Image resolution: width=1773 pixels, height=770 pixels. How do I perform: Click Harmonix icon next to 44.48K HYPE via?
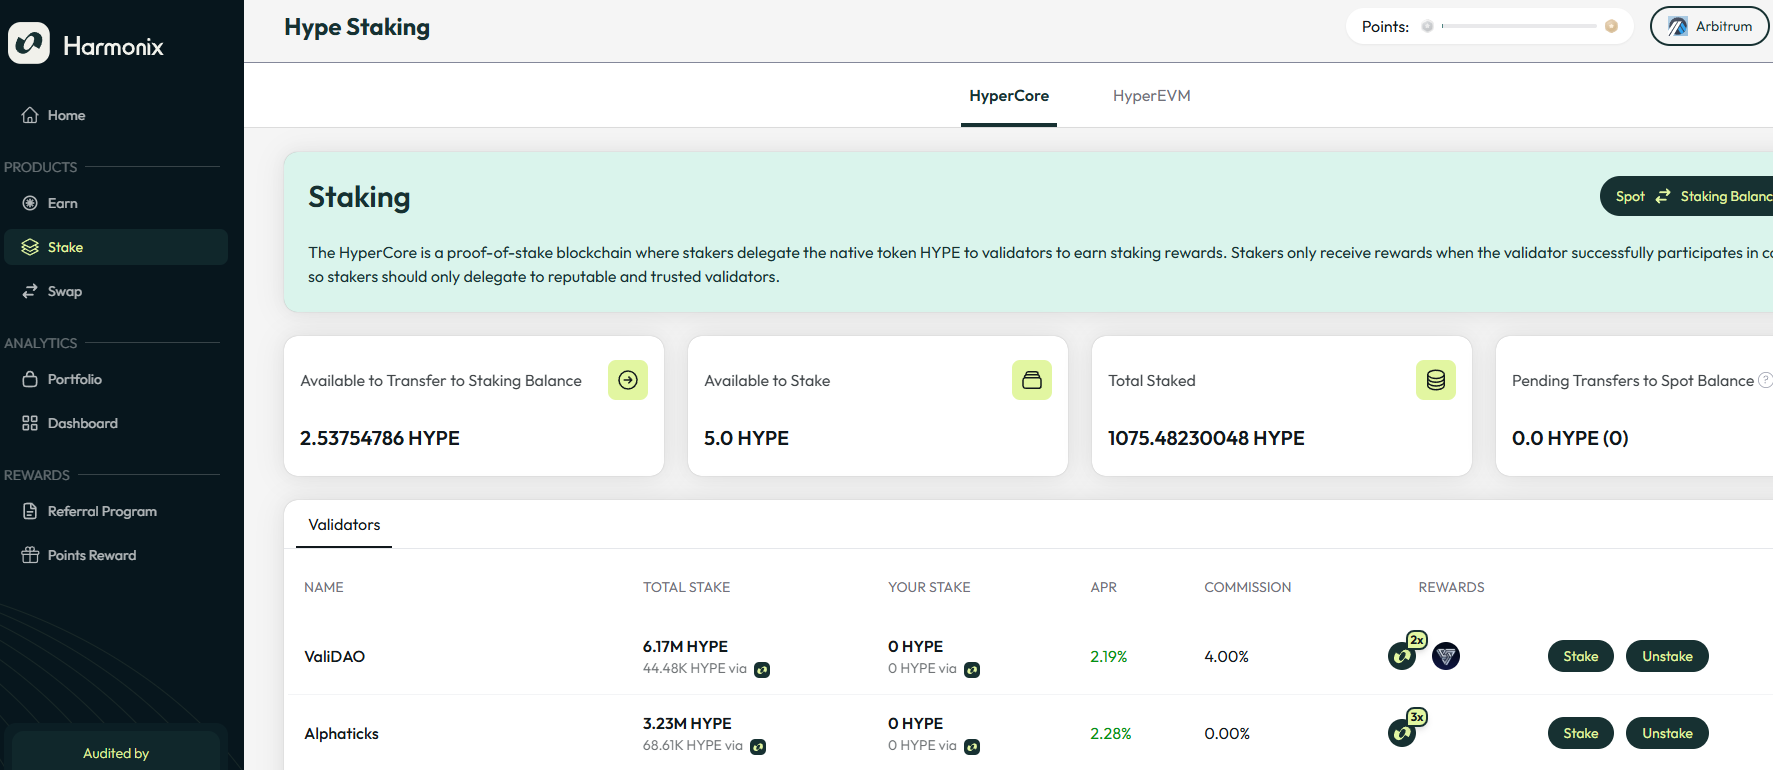pyautogui.click(x=762, y=670)
